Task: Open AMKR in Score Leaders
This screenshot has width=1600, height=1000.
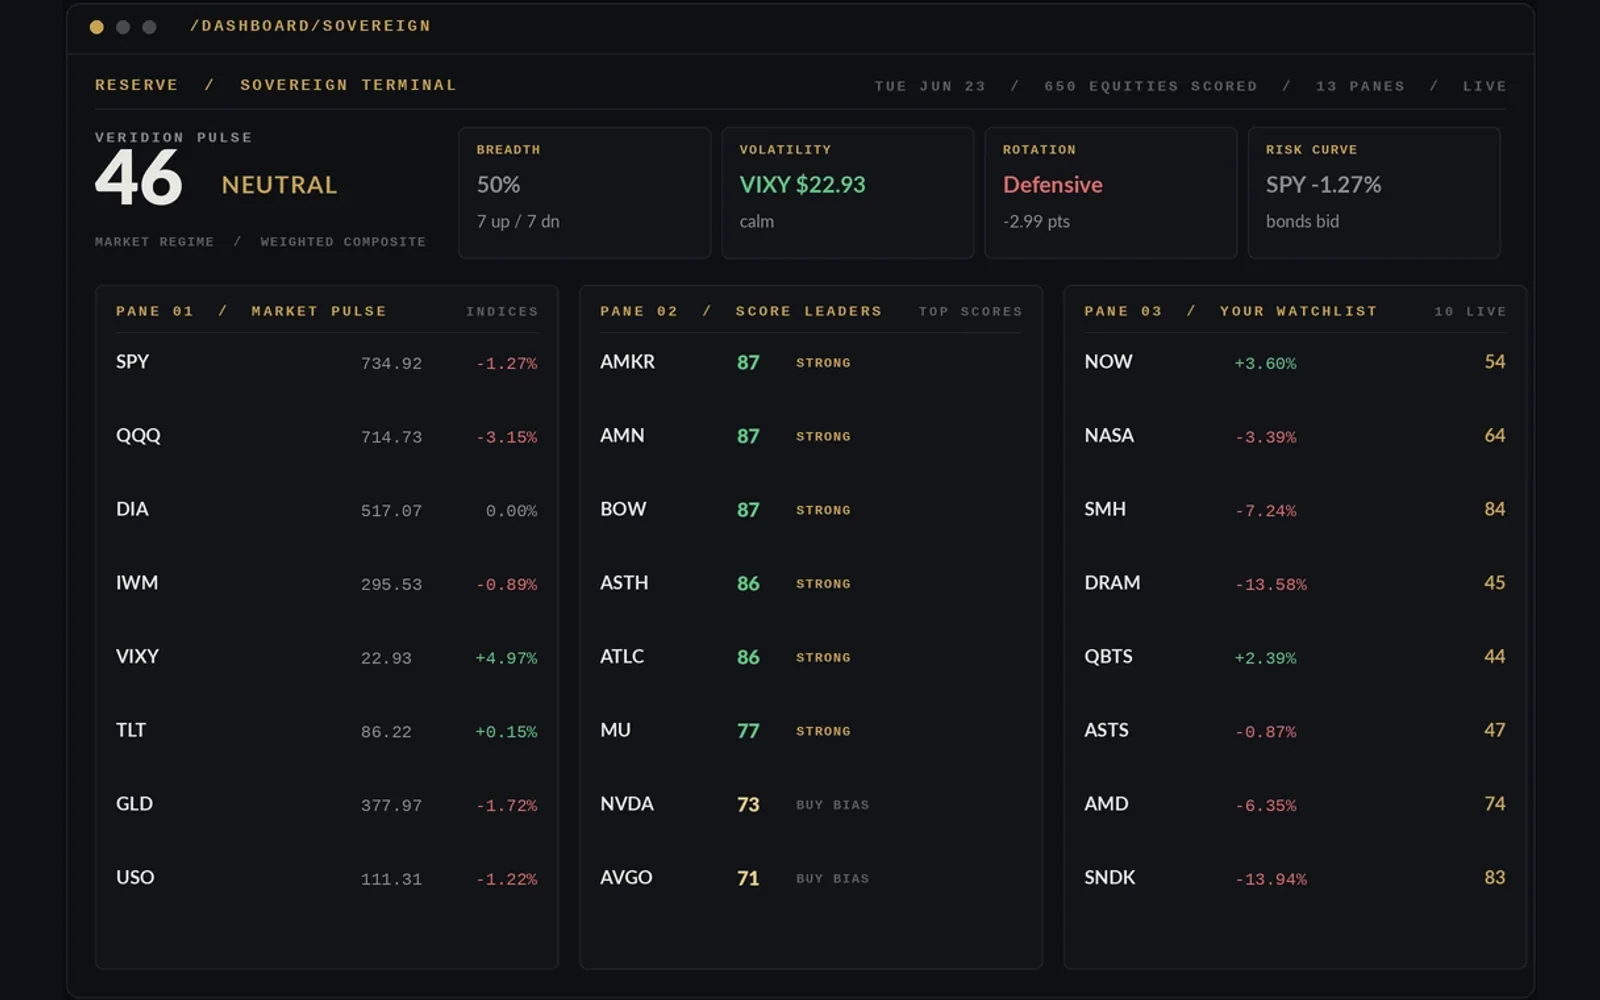Action: [x=811, y=362]
